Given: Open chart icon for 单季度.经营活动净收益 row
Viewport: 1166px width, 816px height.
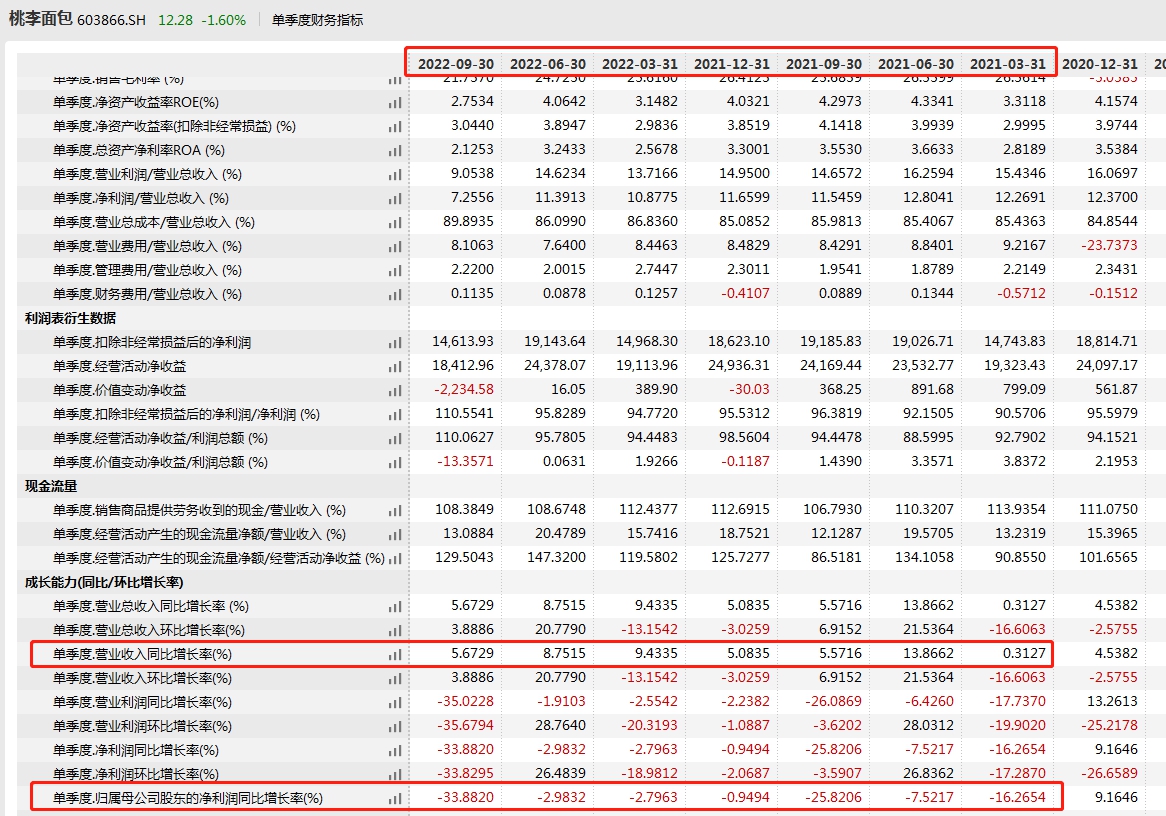Looking at the screenshot, I should click(x=395, y=367).
